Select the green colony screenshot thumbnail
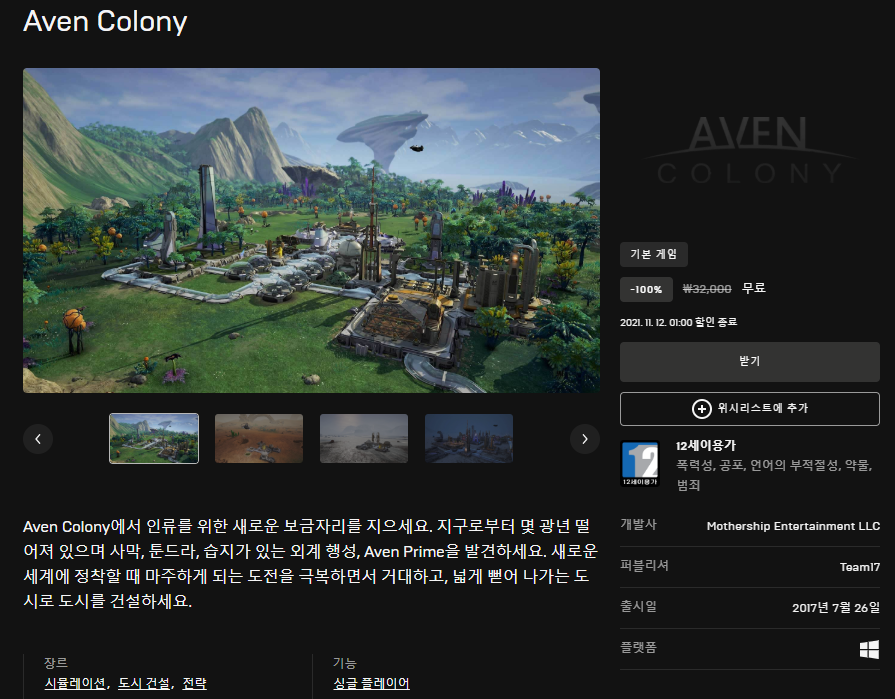Image resolution: width=895 pixels, height=699 pixels. [x=154, y=438]
